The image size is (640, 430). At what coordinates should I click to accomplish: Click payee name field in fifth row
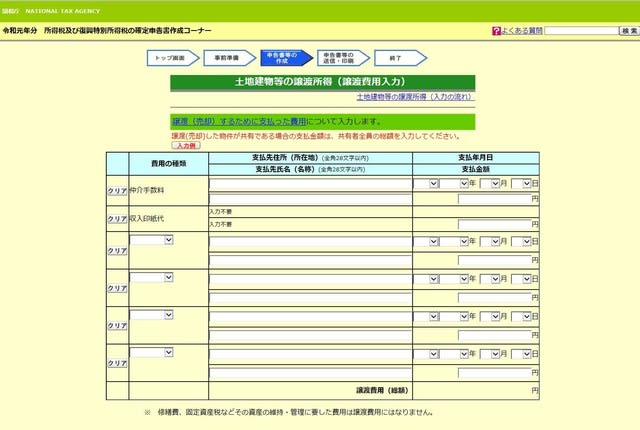310,335
